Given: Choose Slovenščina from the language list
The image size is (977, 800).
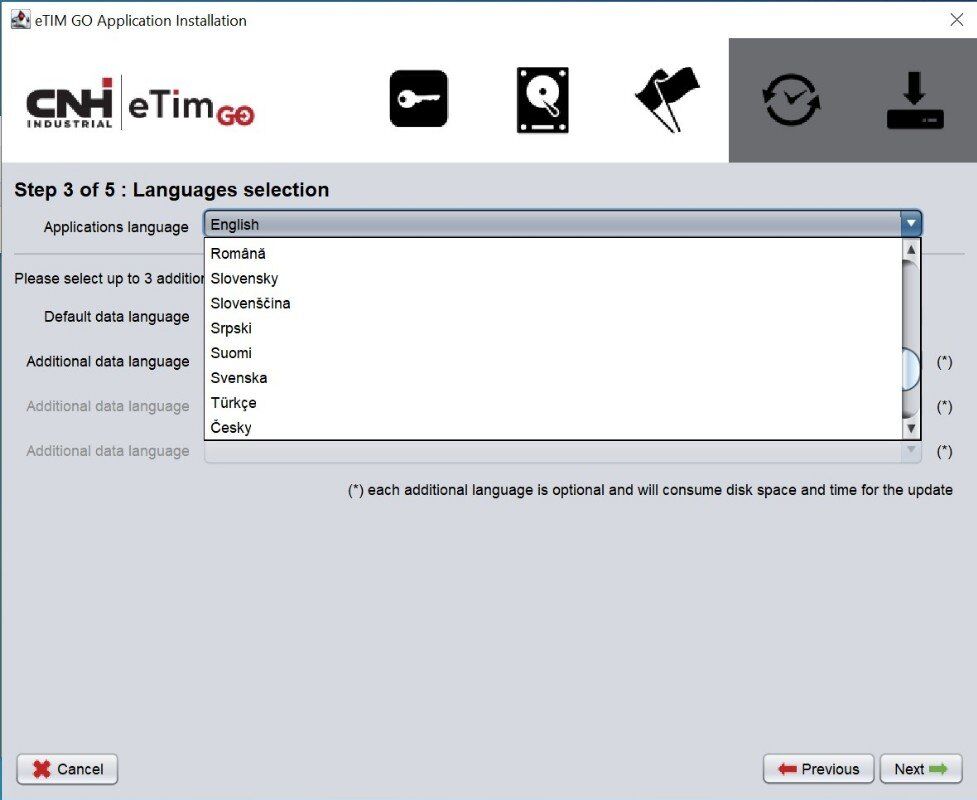Looking at the screenshot, I should pyautogui.click(x=553, y=303).
